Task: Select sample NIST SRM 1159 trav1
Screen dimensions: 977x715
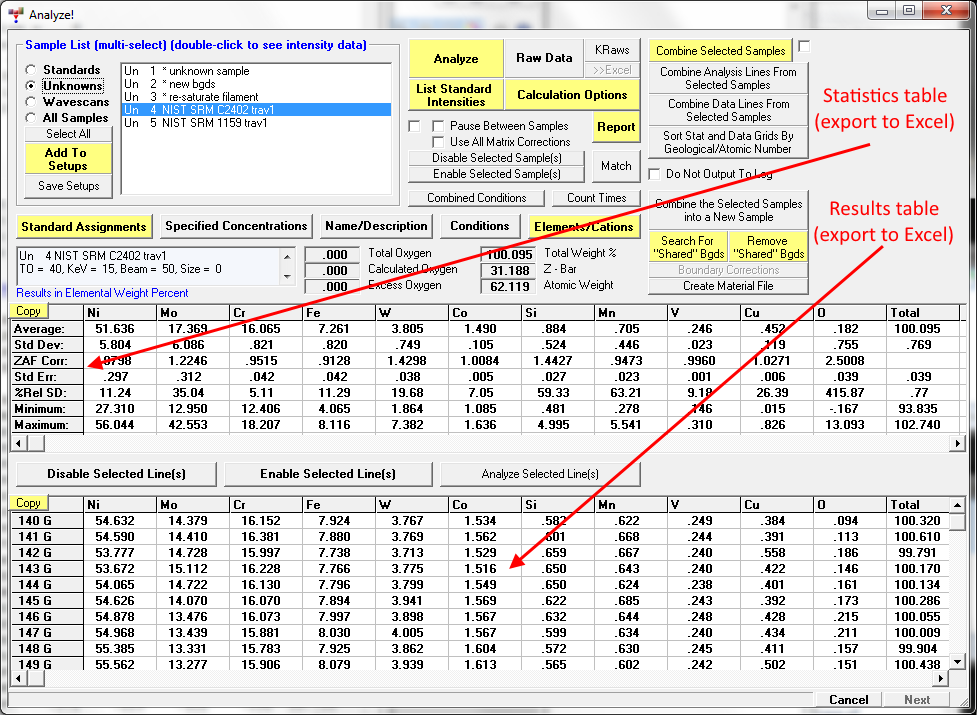Action: click(x=212, y=123)
